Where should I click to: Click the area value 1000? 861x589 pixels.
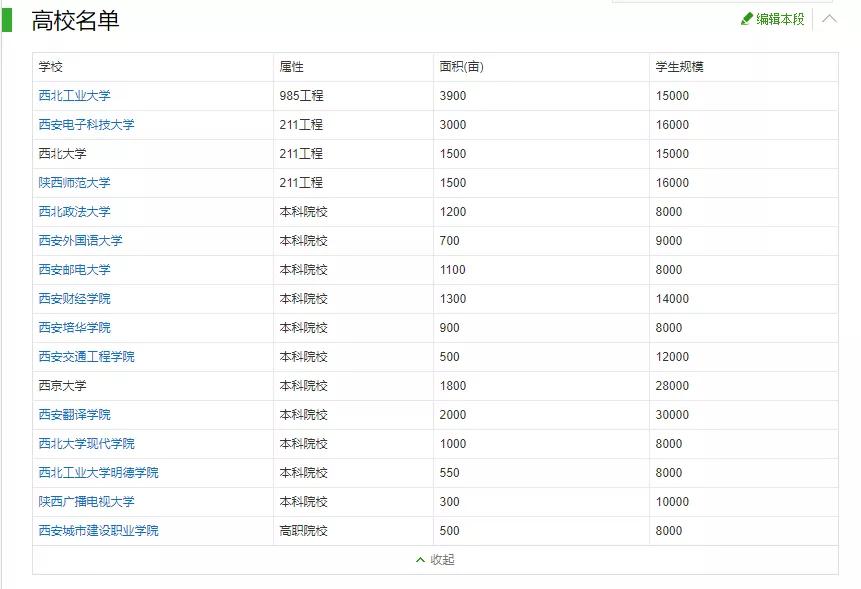(453, 444)
